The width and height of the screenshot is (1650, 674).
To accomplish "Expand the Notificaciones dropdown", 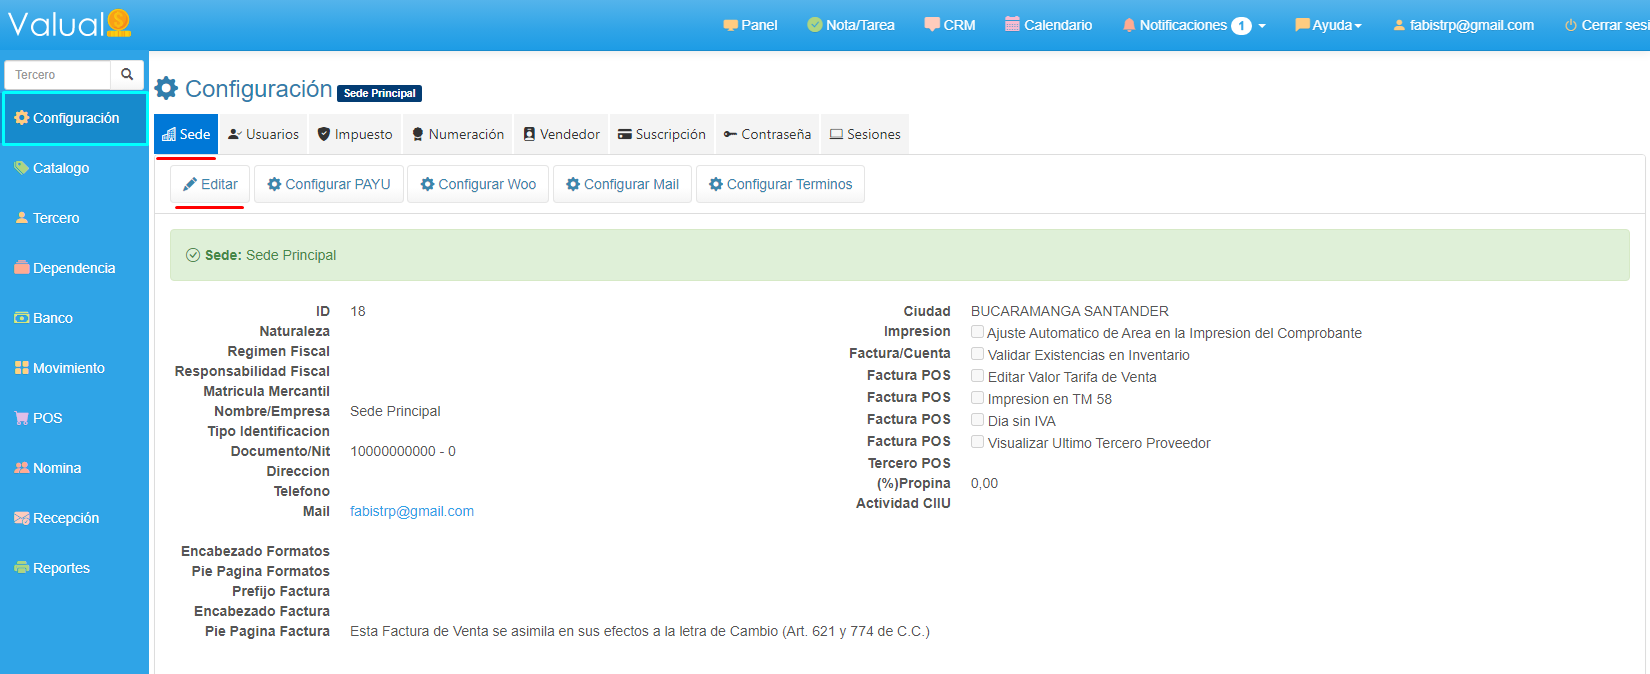I will point(1193,25).
